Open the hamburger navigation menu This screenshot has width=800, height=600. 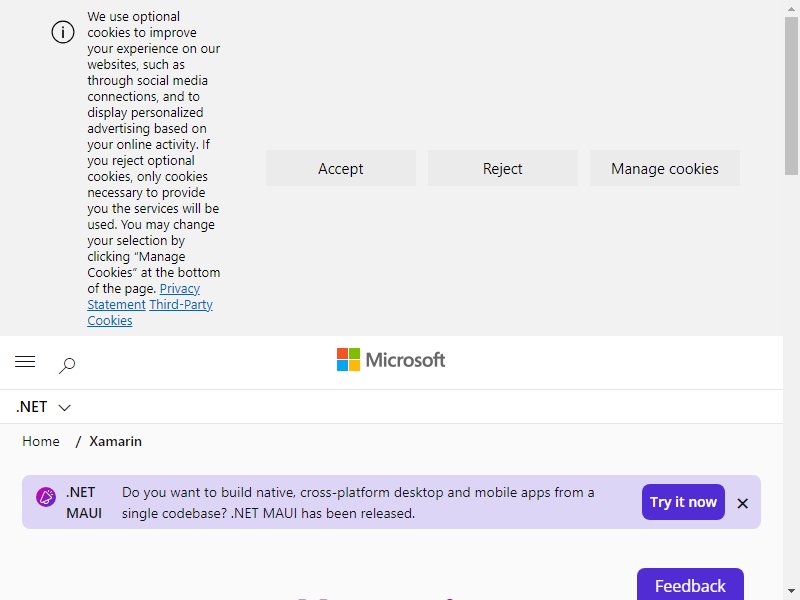(25, 362)
